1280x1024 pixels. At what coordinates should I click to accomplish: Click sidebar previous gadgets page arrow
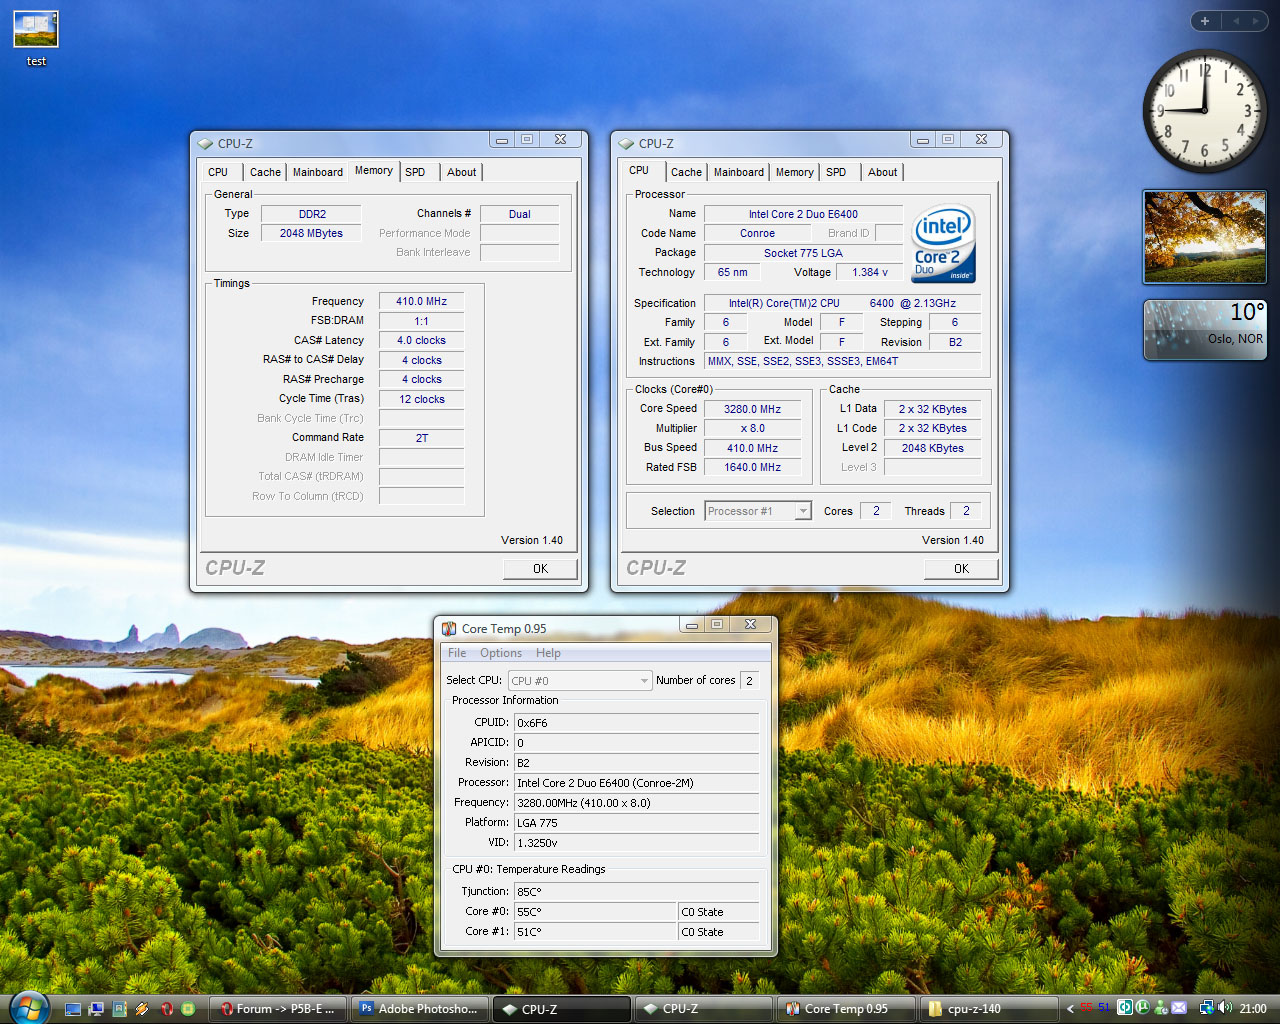tap(1235, 21)
